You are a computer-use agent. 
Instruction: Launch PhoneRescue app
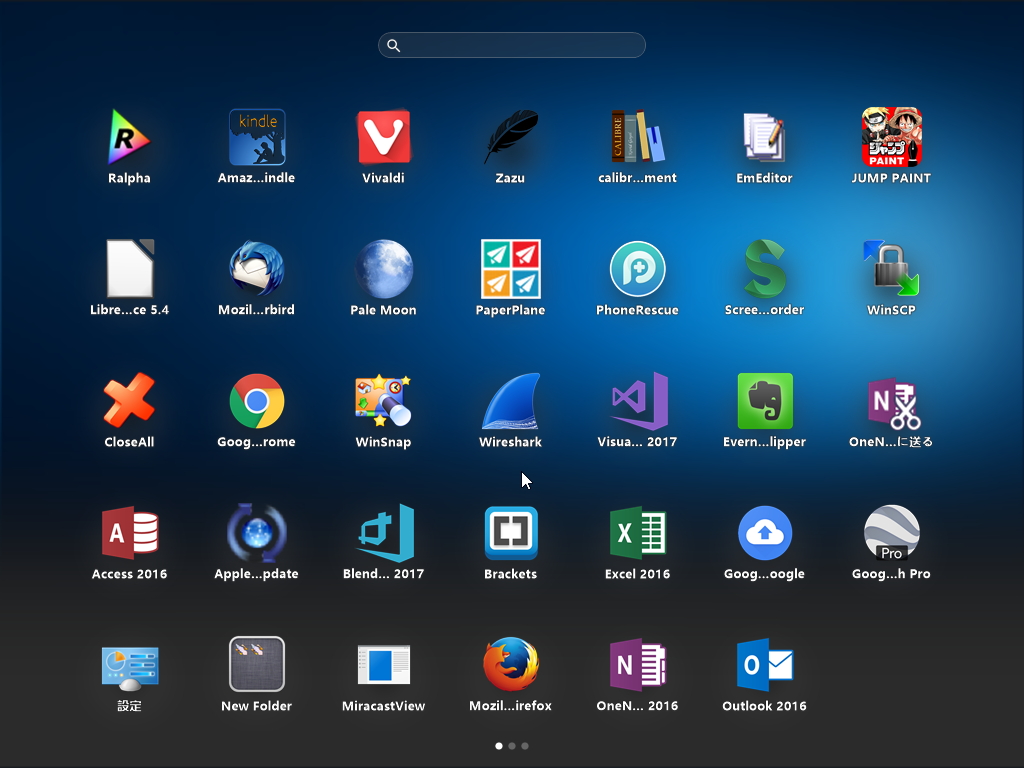(637, 268)
